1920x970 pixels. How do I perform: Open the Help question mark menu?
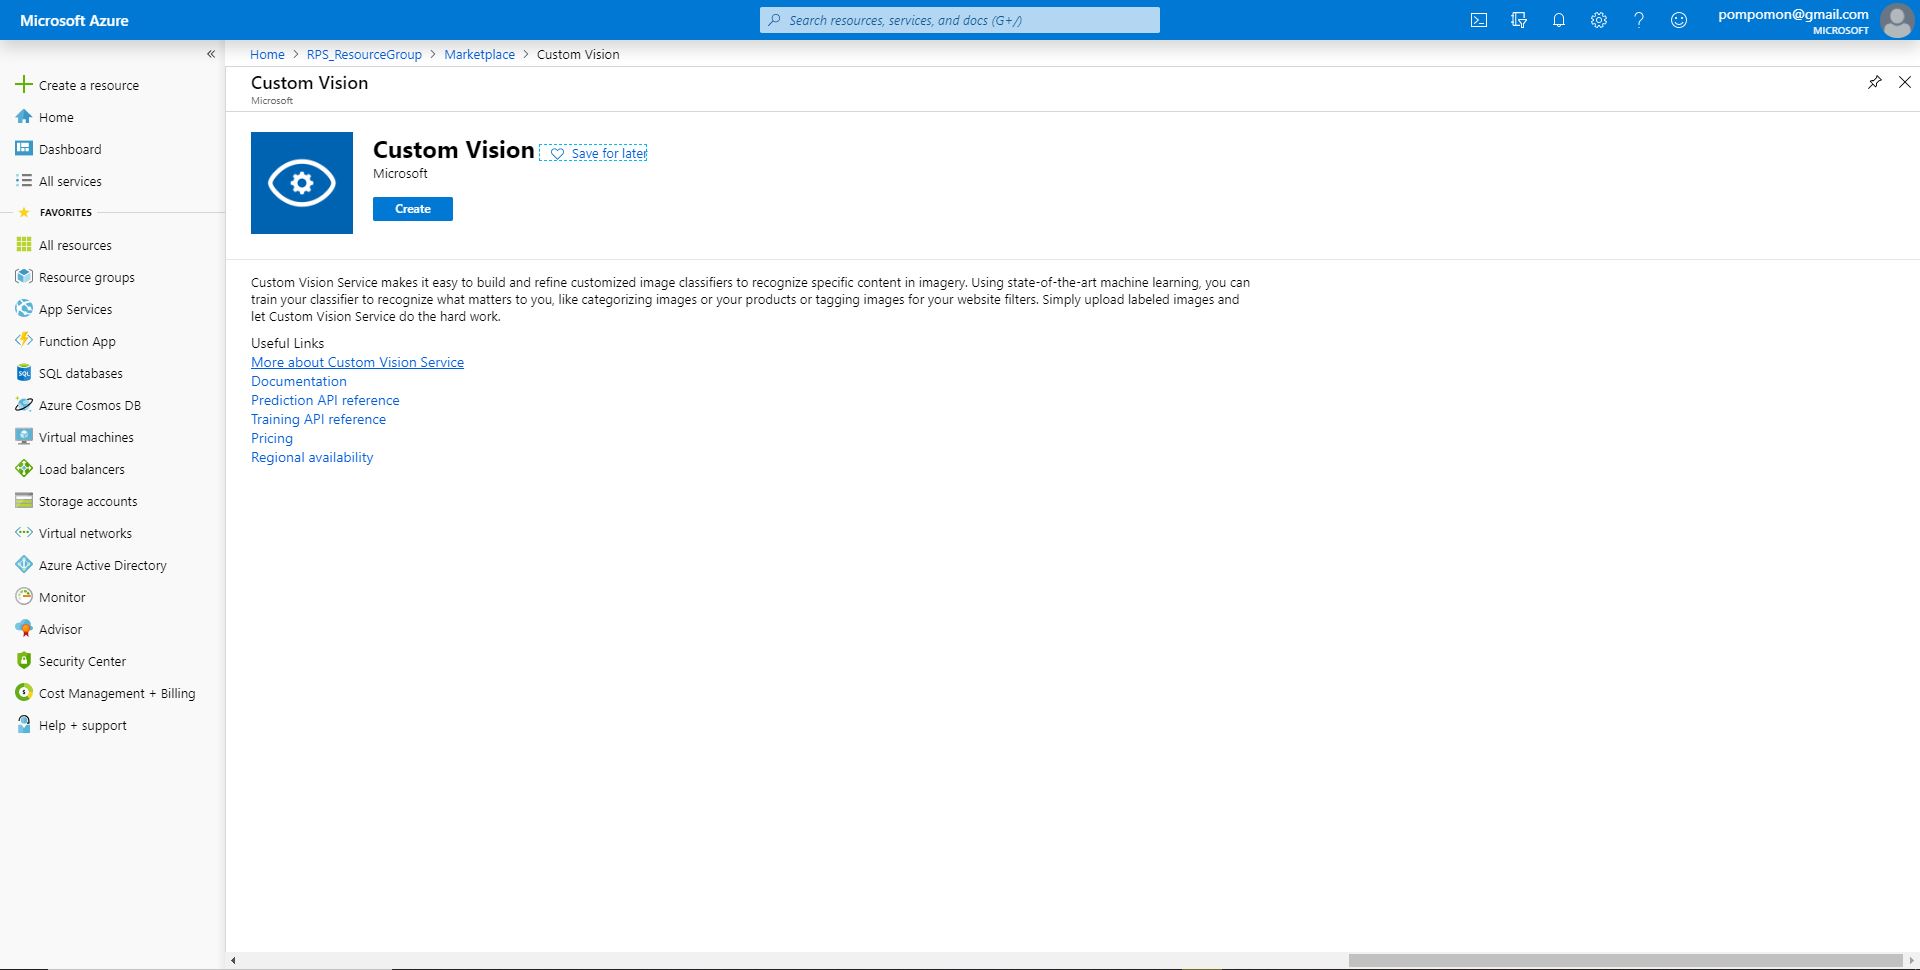[x=1639, y=20]
